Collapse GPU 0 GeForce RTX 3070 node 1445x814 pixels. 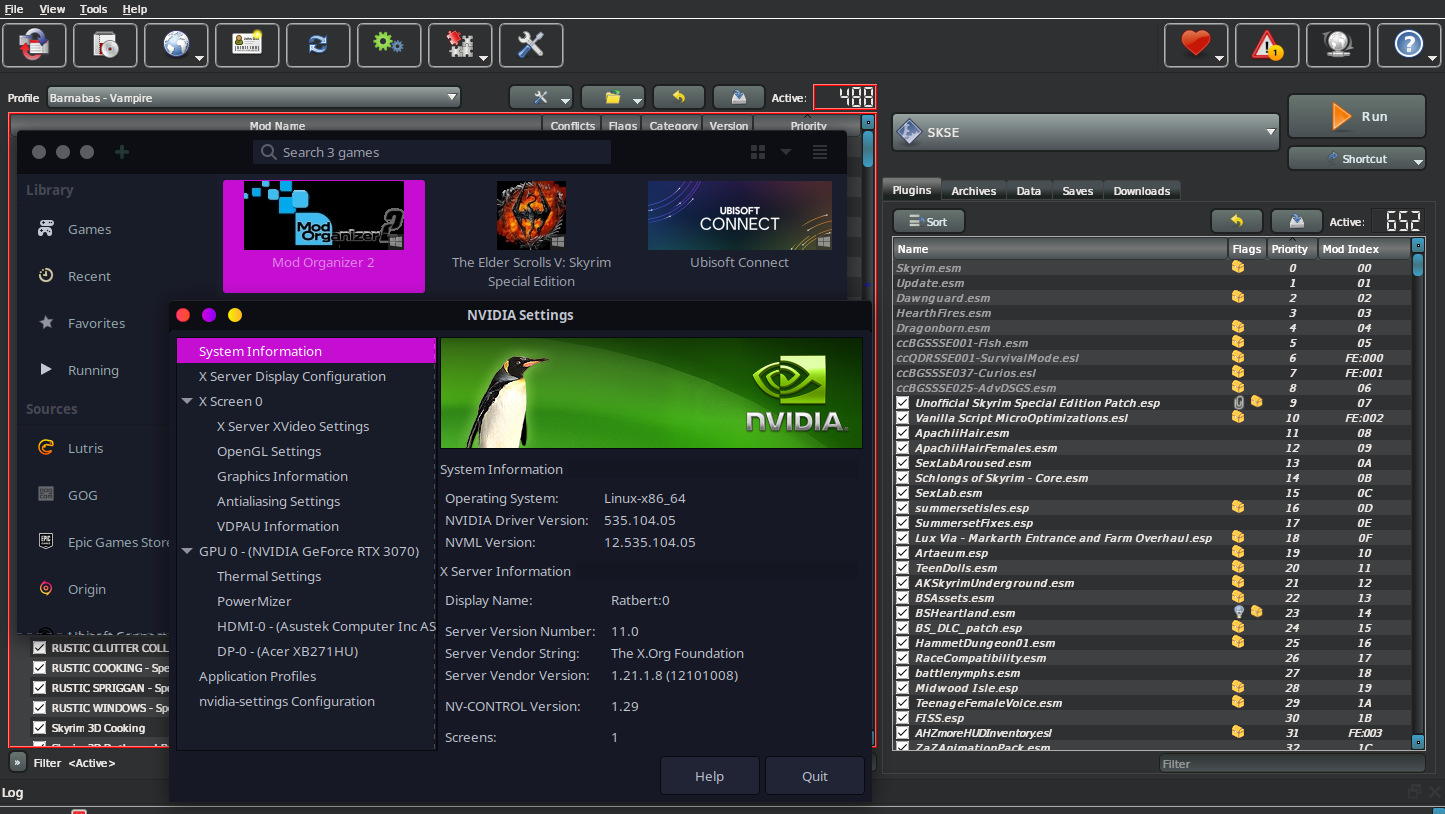tap(187, 551)
